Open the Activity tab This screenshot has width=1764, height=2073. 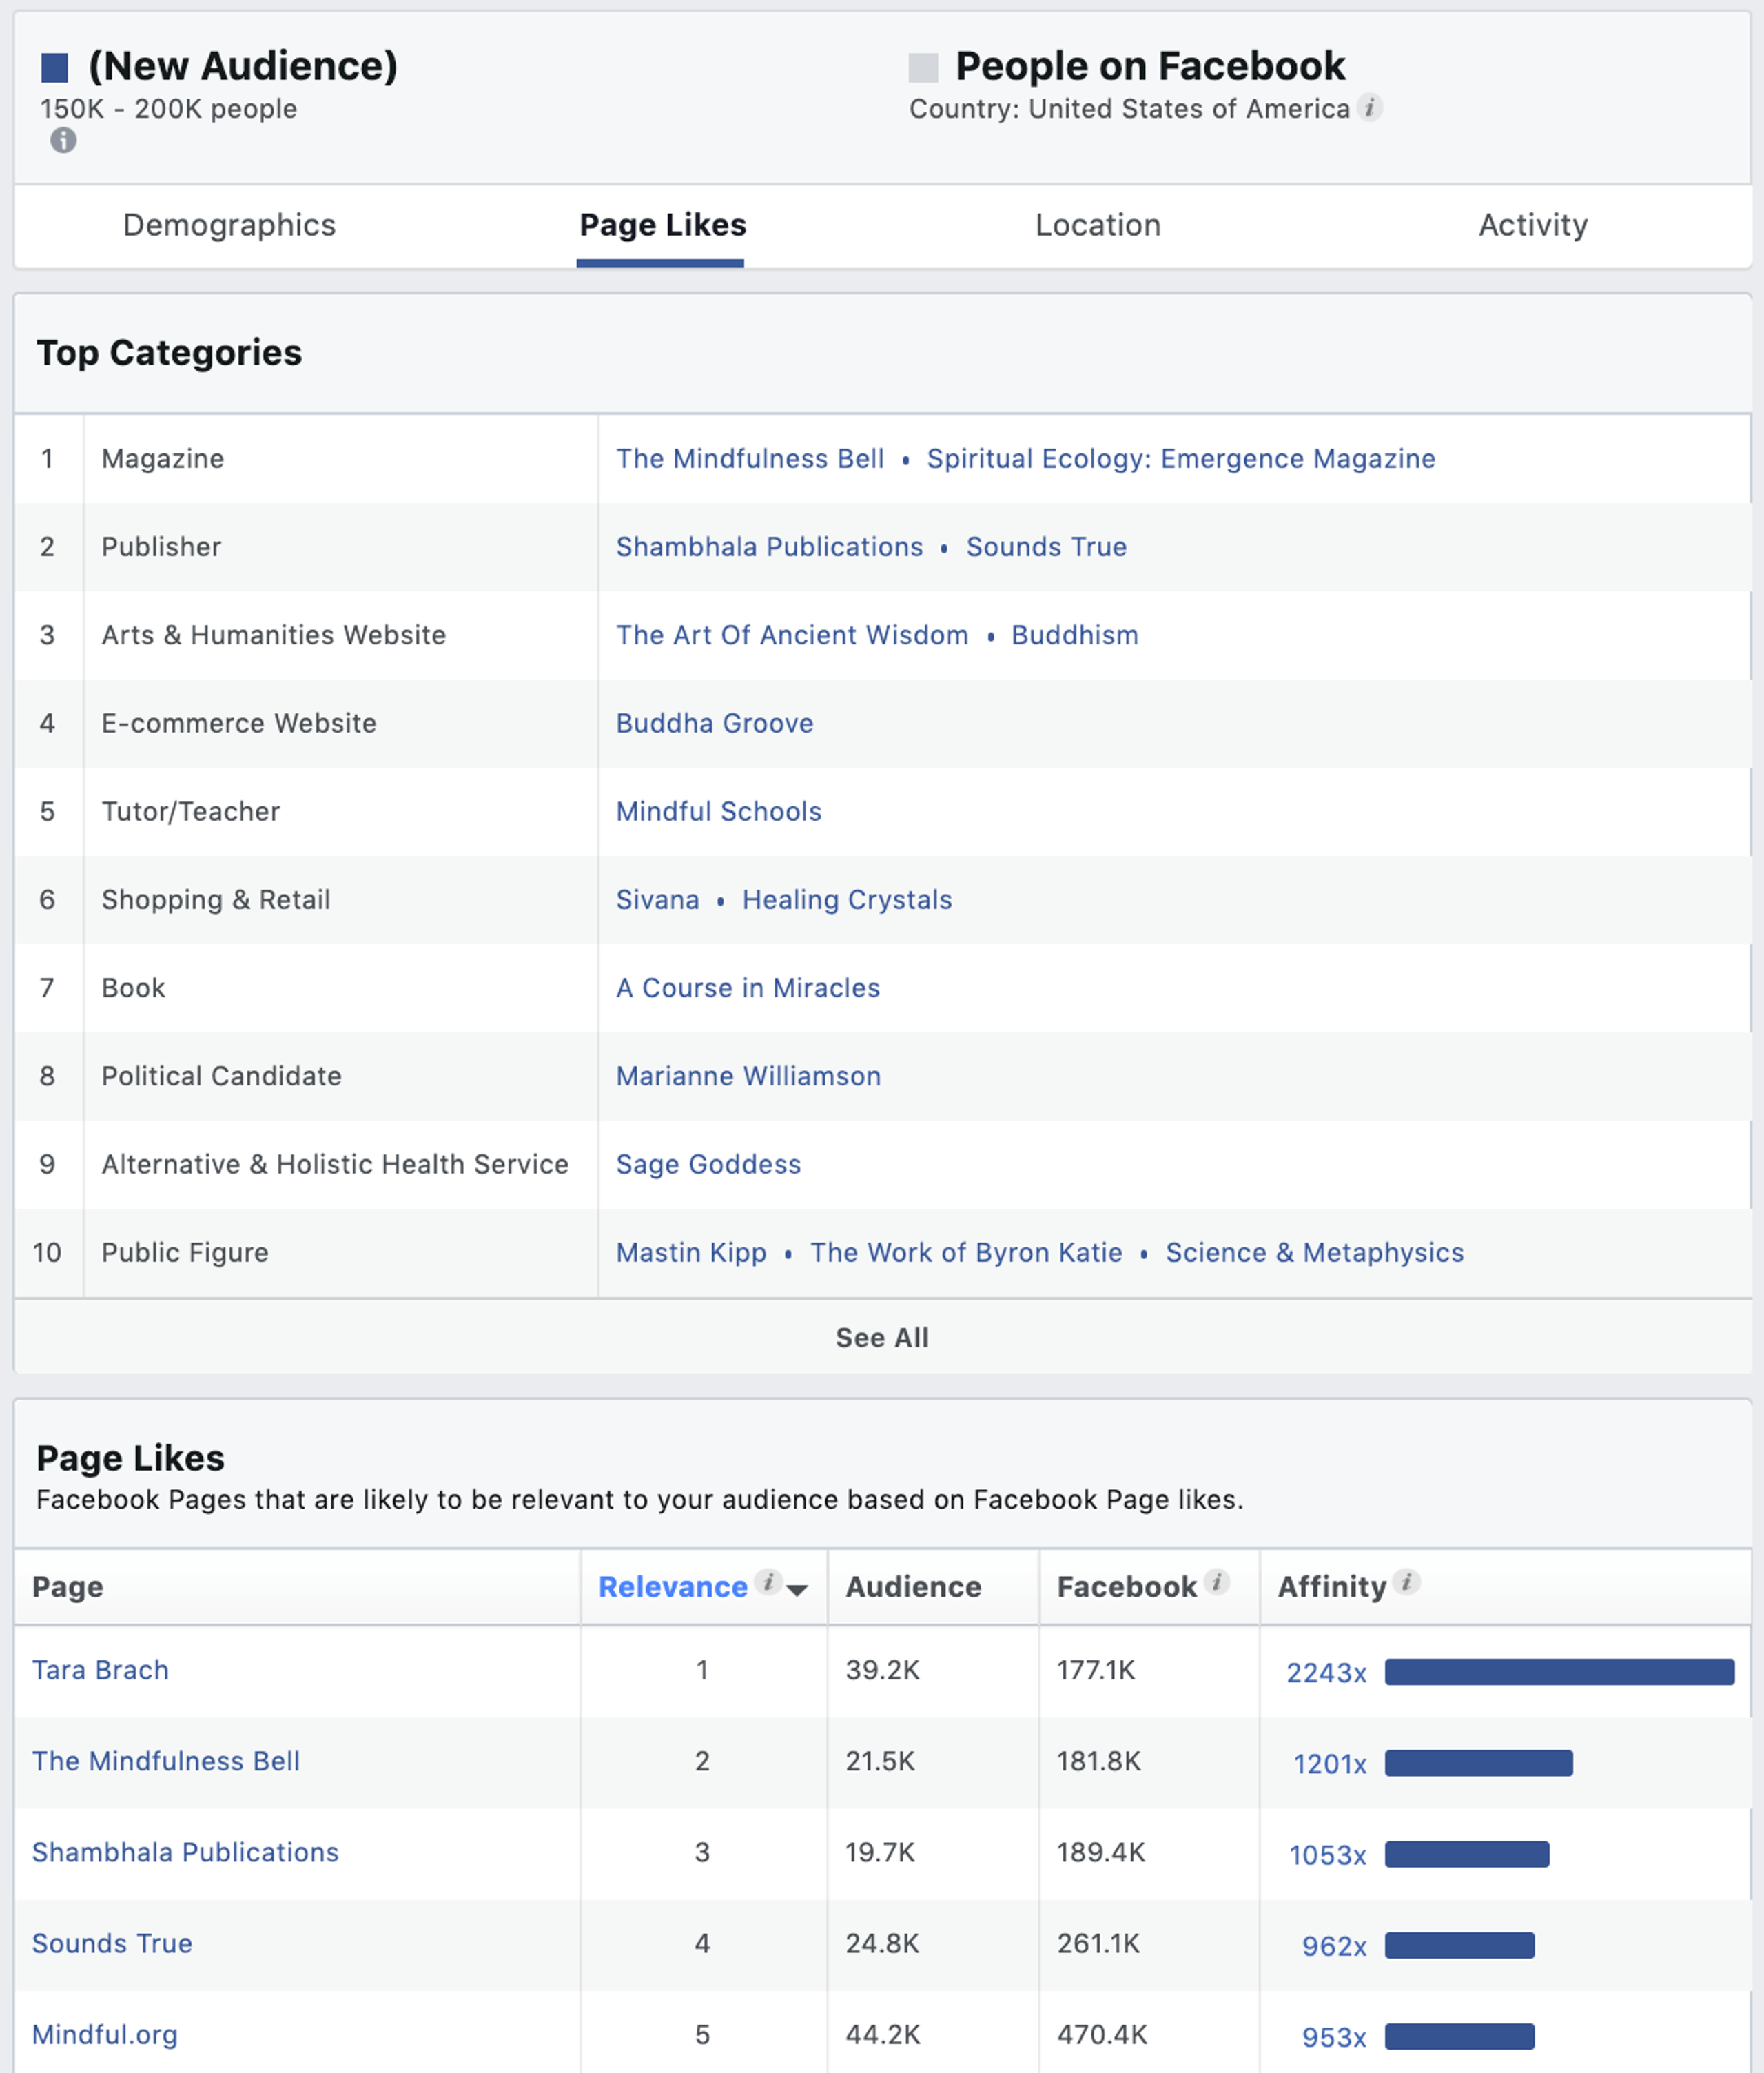coord(1532,225)
